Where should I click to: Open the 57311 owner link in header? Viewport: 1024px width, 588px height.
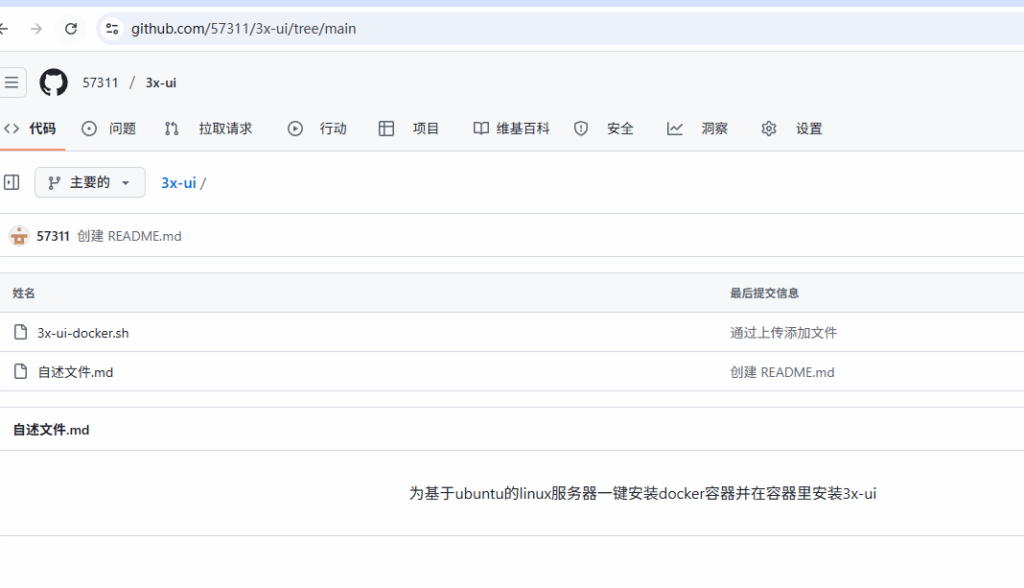(100, 83)
